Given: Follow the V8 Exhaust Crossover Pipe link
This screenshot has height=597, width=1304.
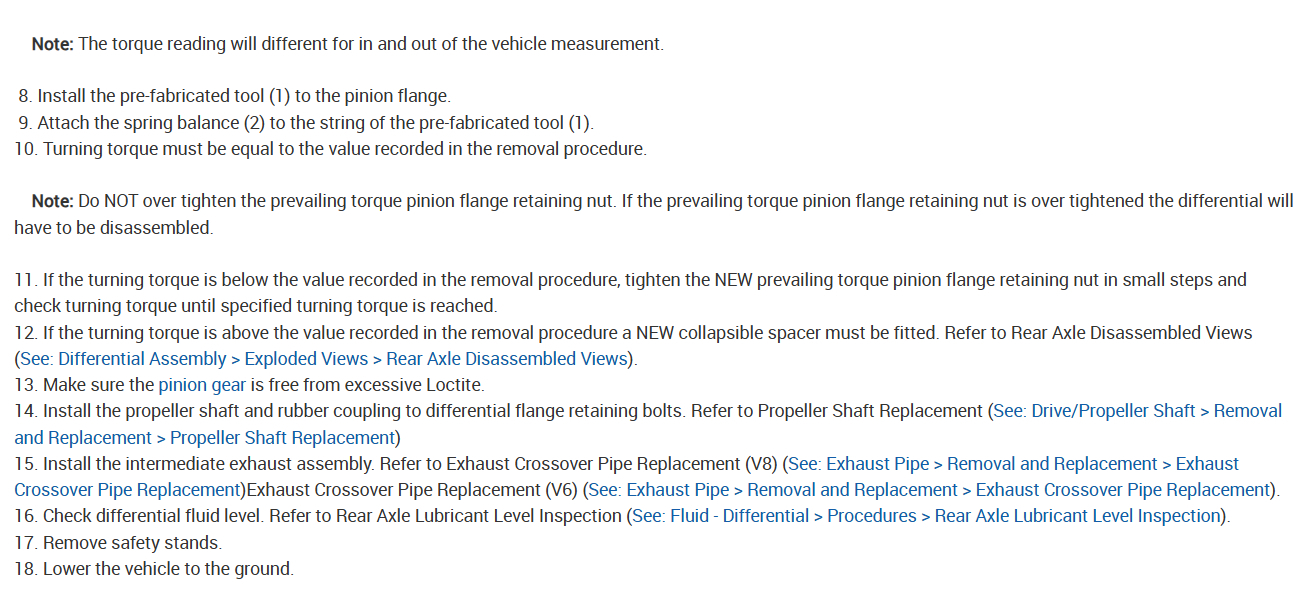Looking at the screenshot, I should coord(1012,464).
